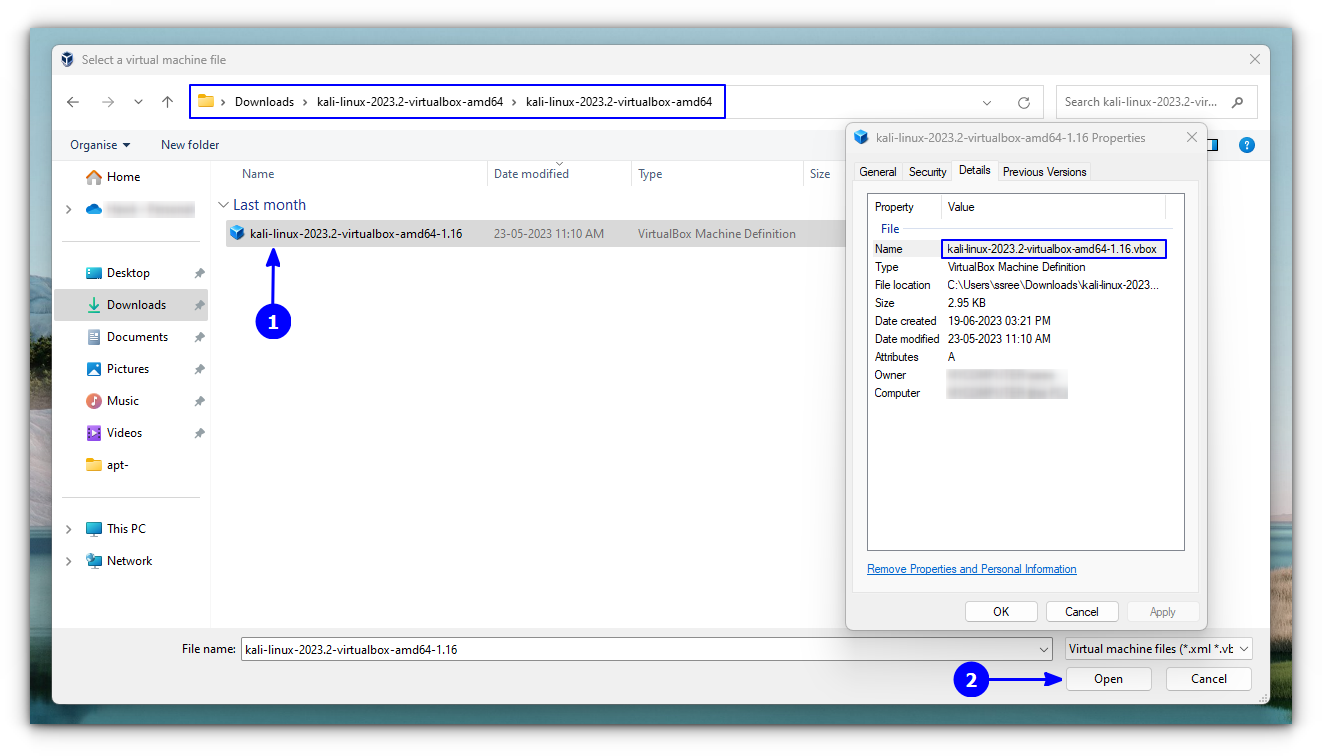The image size is (1322, 756).
Task: Open Music in the sidebar
Action: (x=113, y=401)
